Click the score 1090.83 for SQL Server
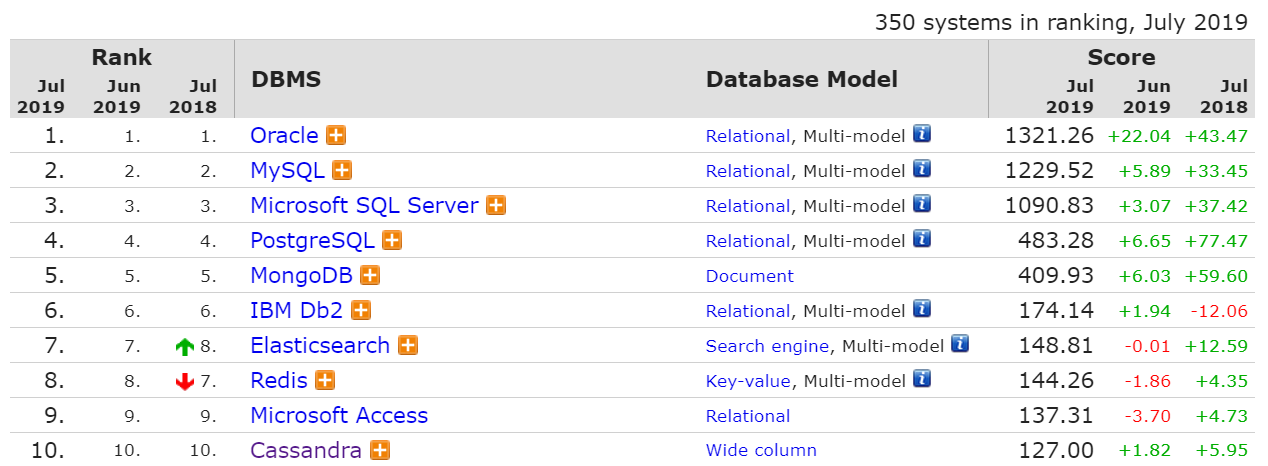This screenshot has height=466, width=1268. [x=1049, y=205]
